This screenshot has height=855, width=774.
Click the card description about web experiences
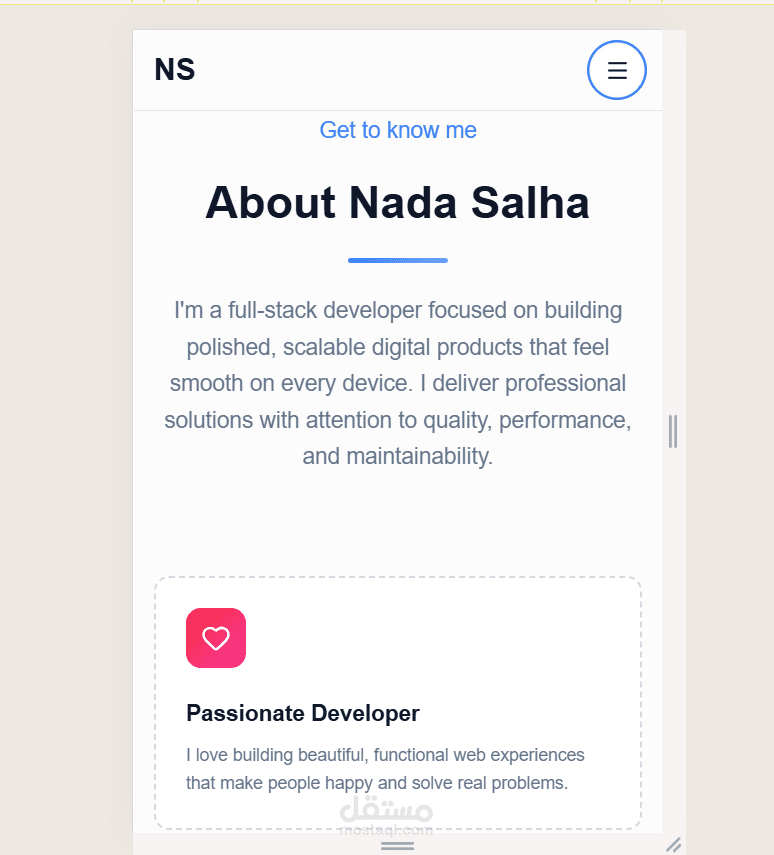point(385,768)
